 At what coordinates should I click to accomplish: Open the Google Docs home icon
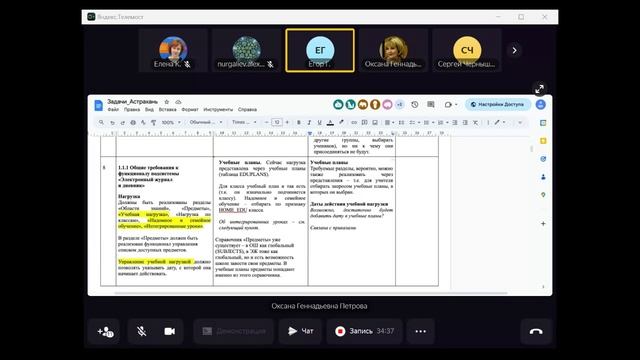98,105
